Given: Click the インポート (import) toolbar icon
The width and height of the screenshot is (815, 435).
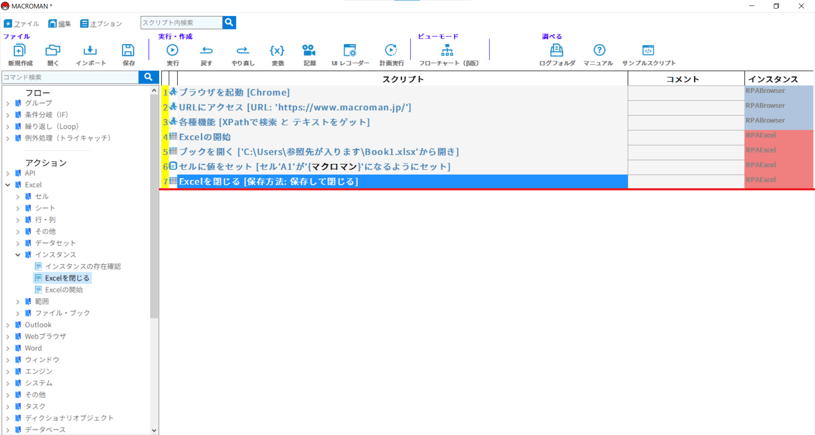Looking at the screenshot, I should [x=90, y=50].
